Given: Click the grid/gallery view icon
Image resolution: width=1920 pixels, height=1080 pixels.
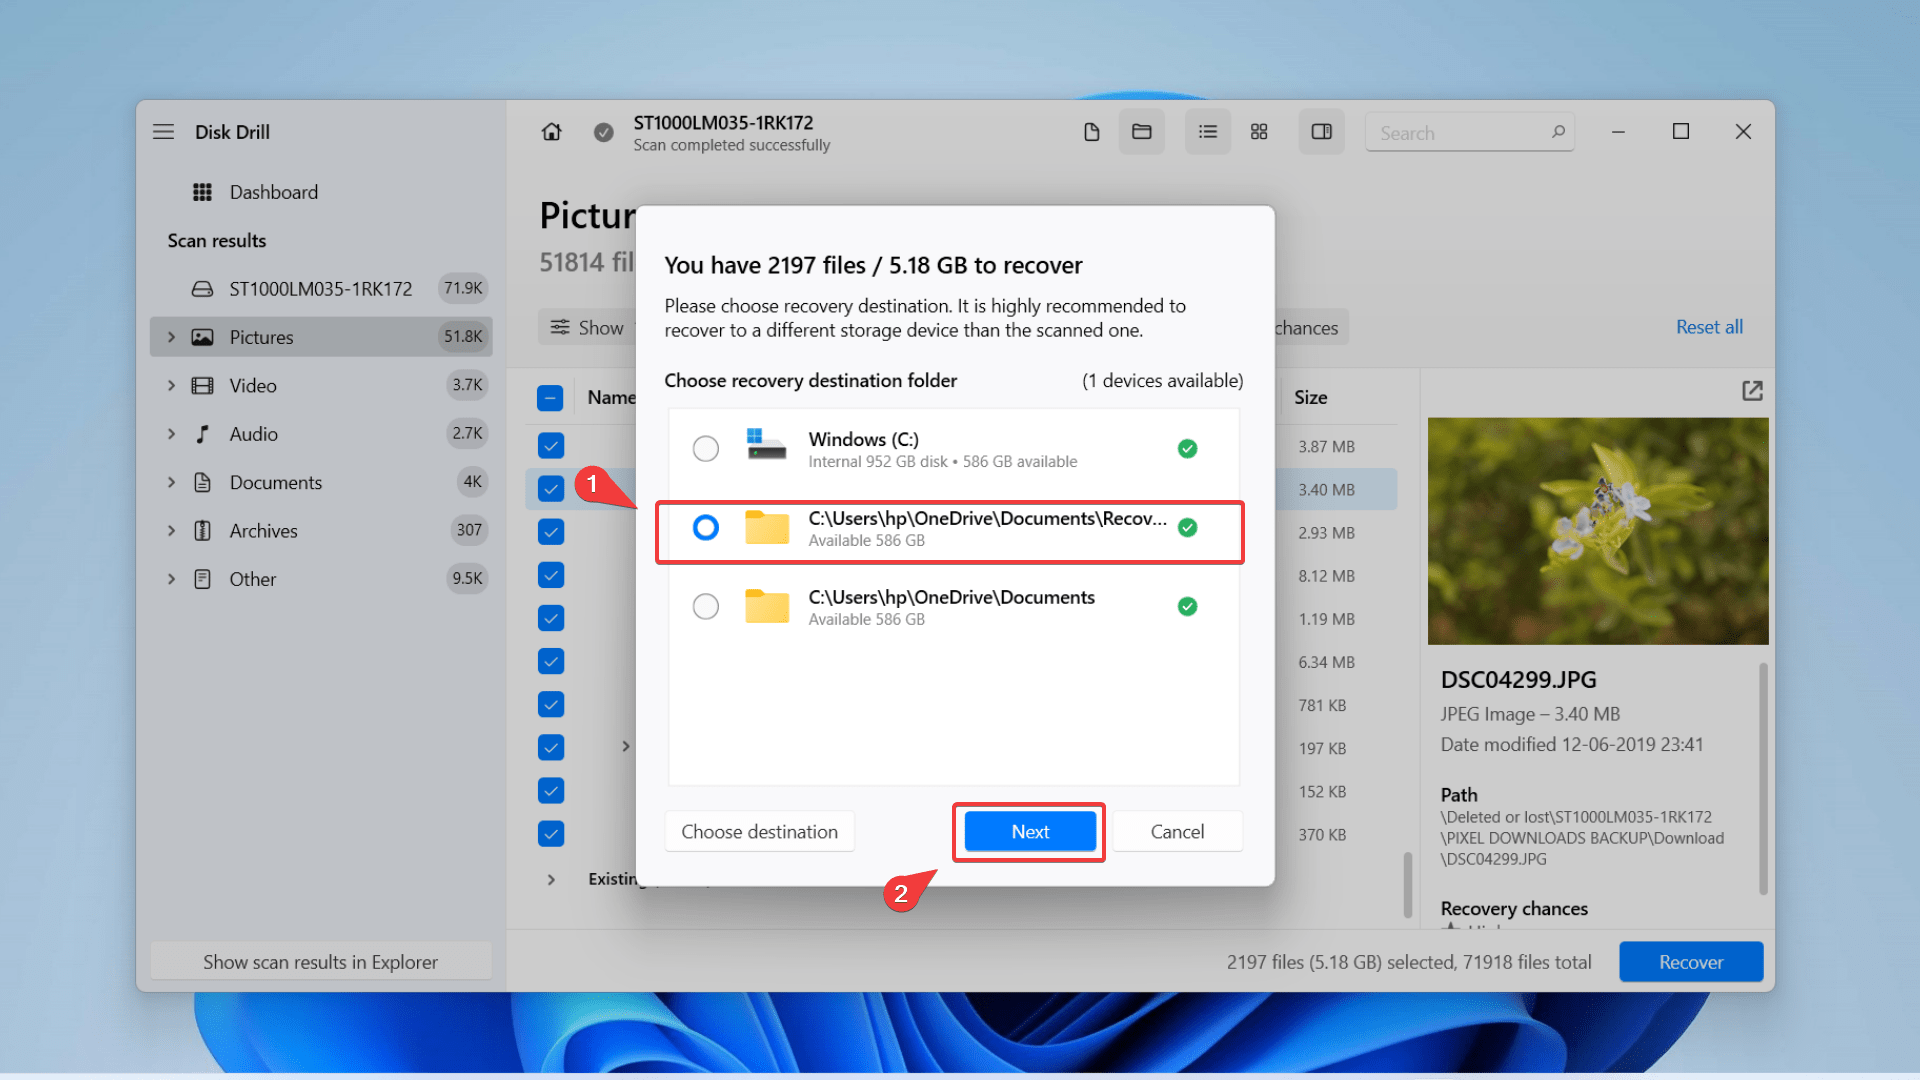Looking at the screenshot, I should (1259, 132).
